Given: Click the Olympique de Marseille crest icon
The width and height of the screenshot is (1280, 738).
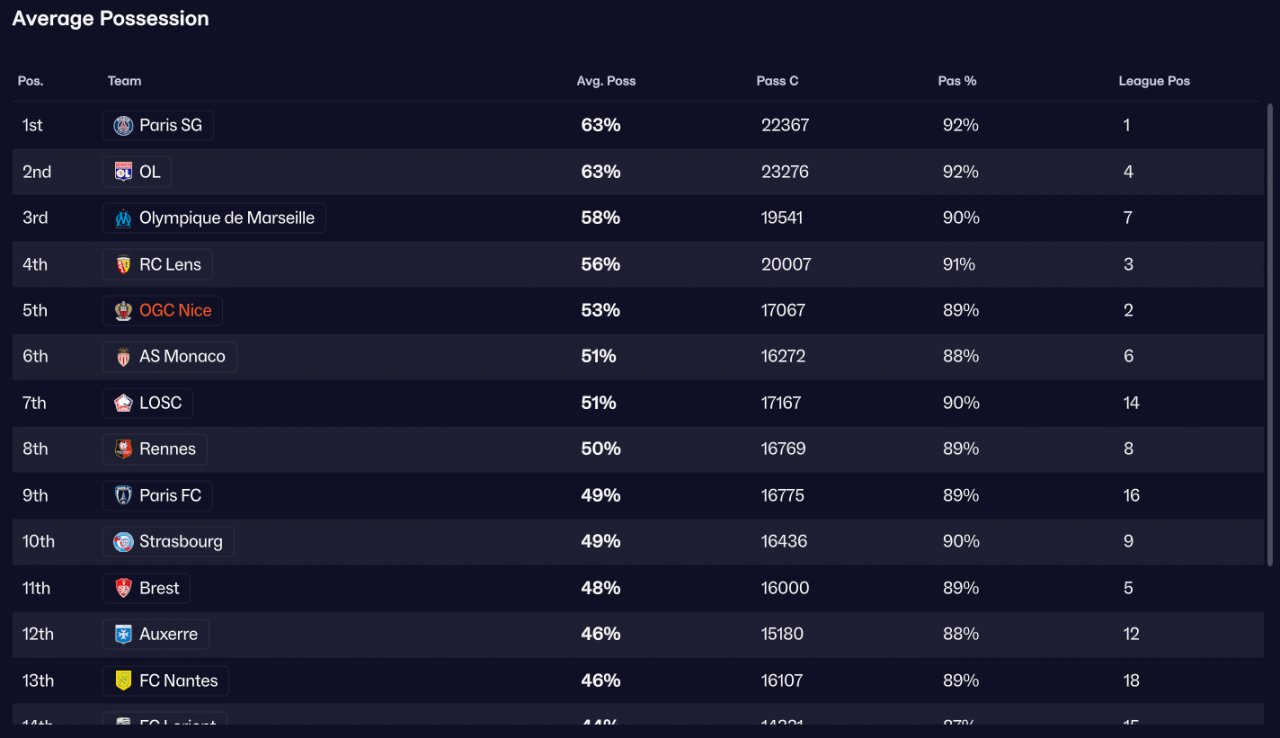Looking at the screenshot, I should point(123,218).
